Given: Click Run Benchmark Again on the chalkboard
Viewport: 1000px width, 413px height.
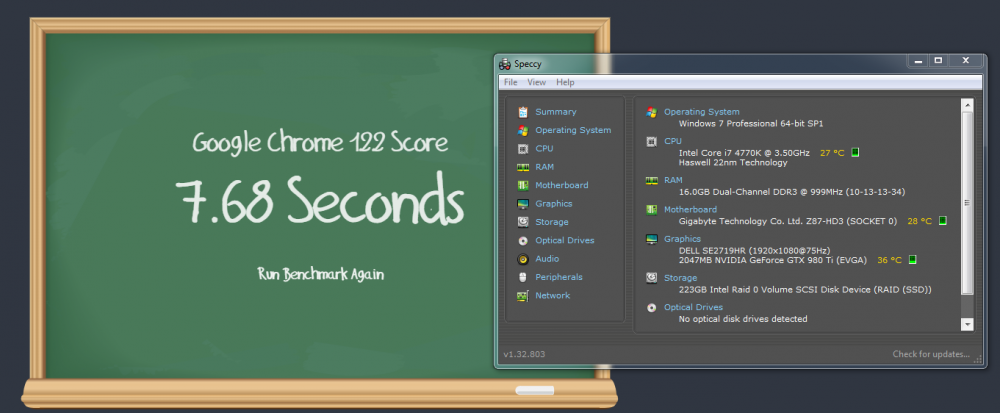Looking at the screenshot, I should (x=320, y=275).
